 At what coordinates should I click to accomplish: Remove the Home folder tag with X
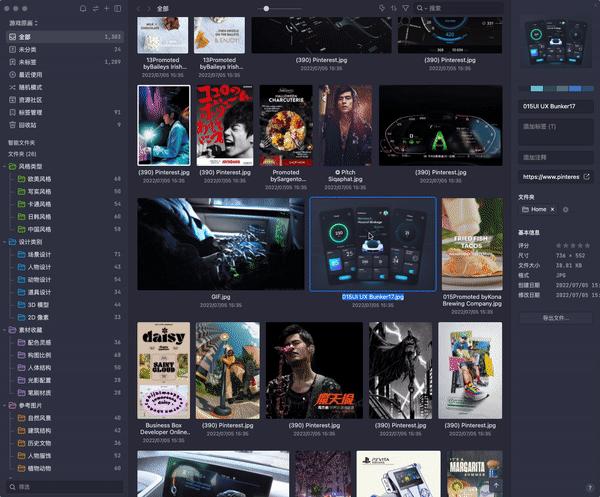(x=553, y=209)
